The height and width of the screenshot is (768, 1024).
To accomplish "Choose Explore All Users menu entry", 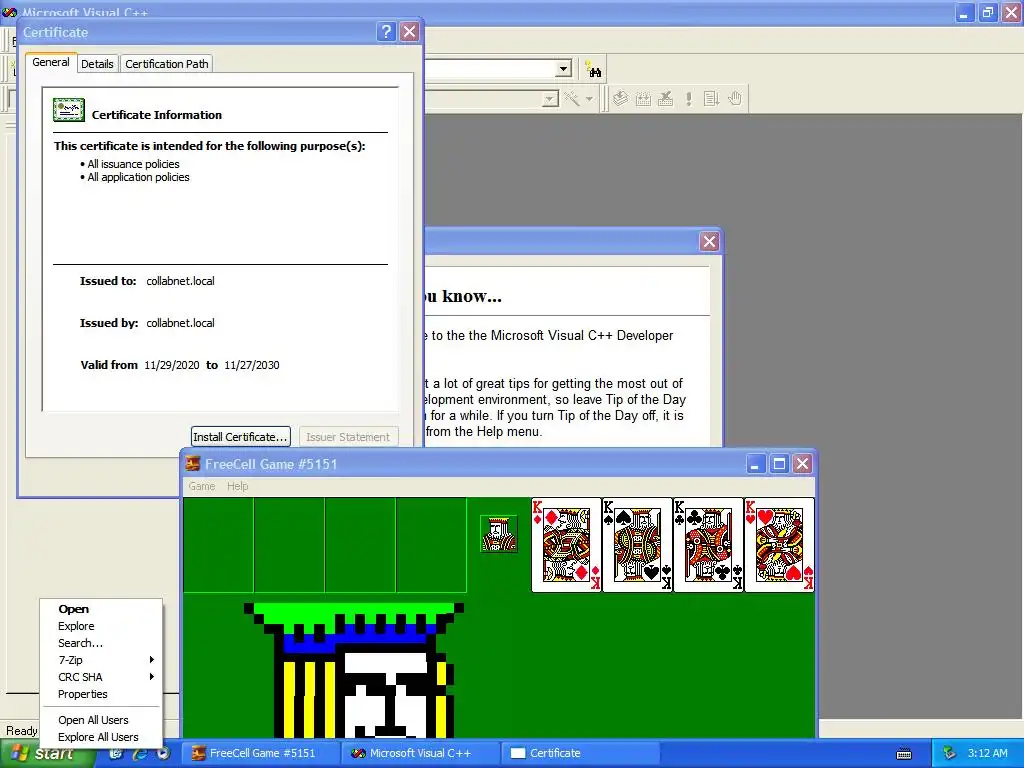I will pyautogui.click(x=101, y=737).
